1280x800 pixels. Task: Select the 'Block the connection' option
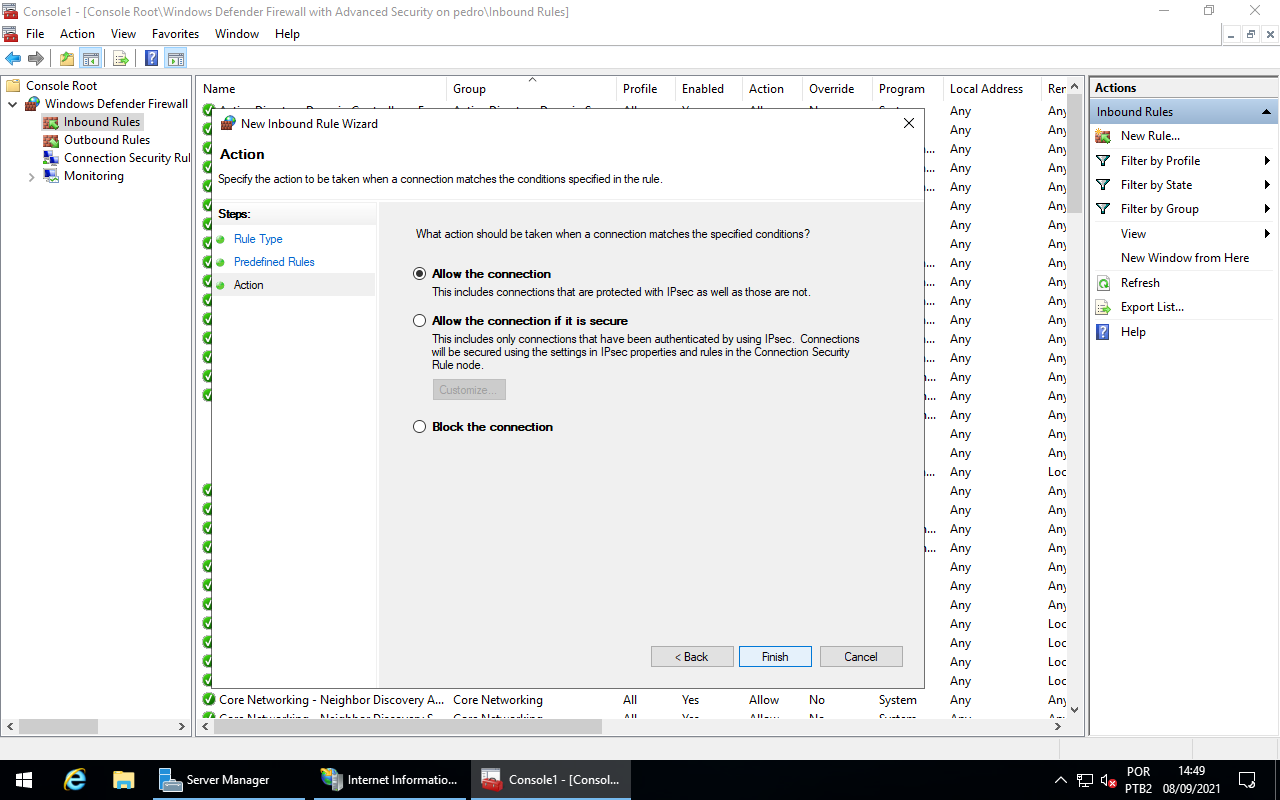click(420, 427)
